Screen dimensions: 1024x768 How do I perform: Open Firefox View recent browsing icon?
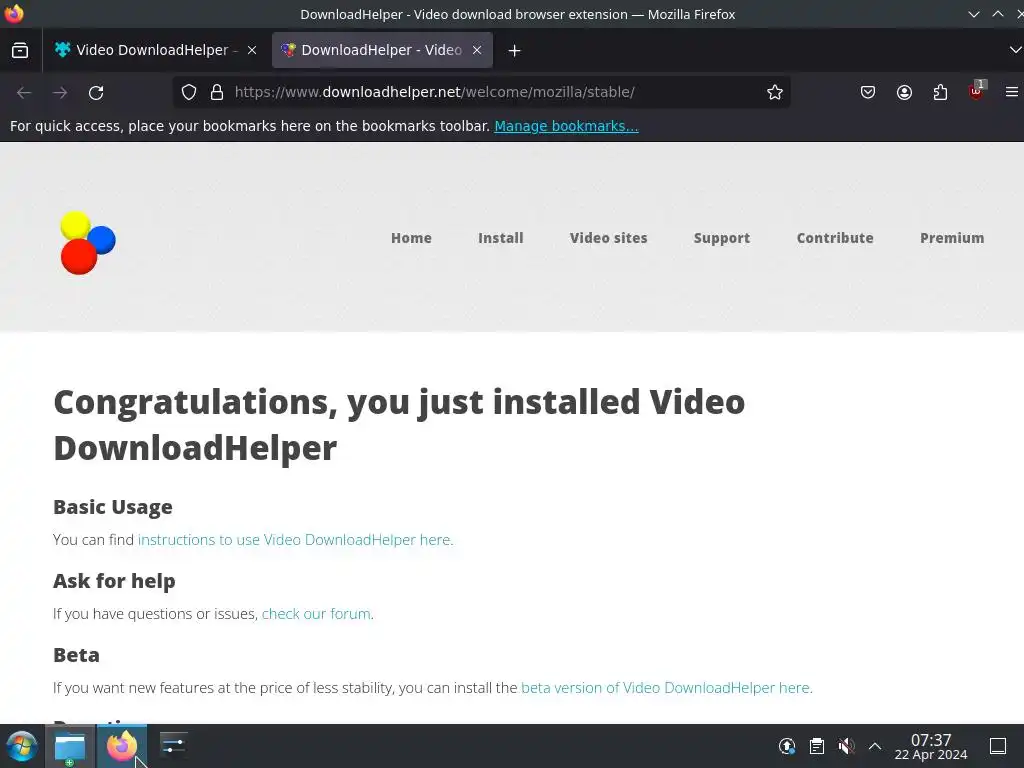coord(20,50)
